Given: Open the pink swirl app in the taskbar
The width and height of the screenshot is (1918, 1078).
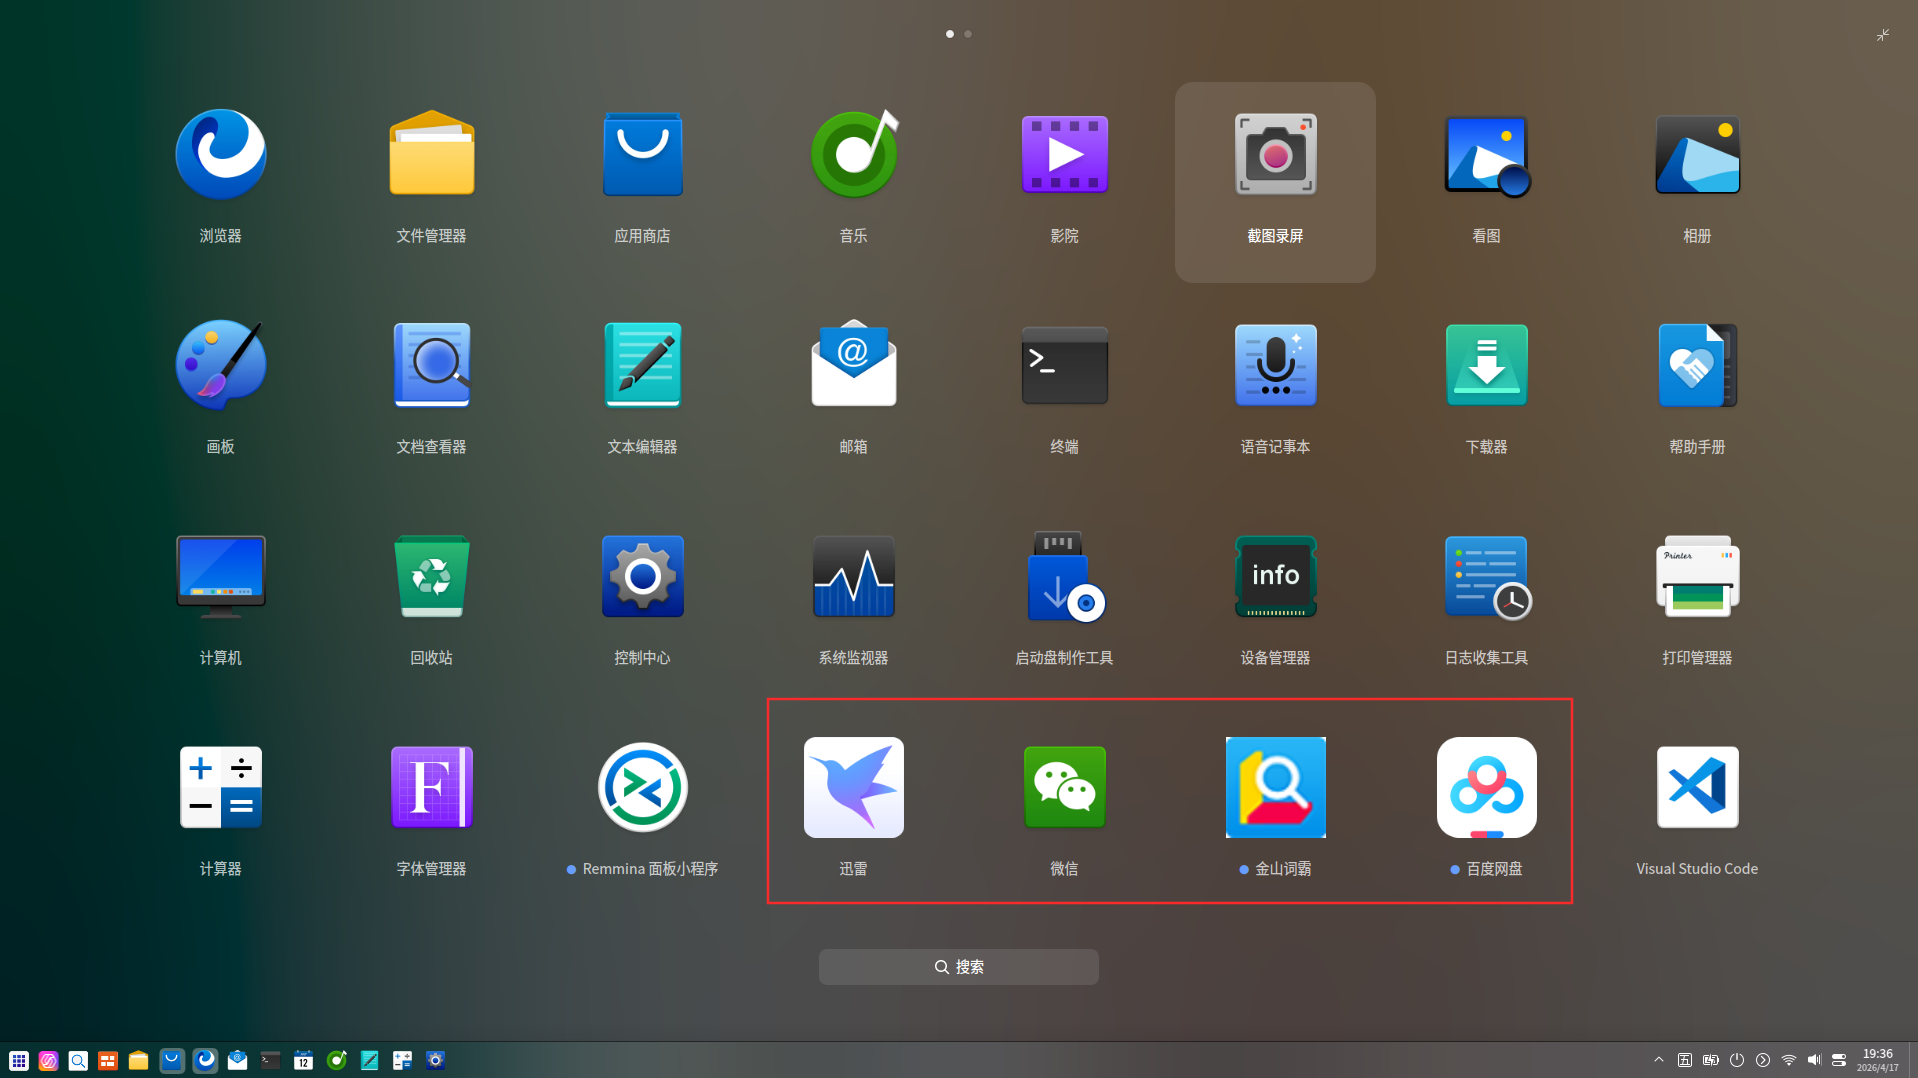Looking at the screenshot, I should [x=48, y=1061].
